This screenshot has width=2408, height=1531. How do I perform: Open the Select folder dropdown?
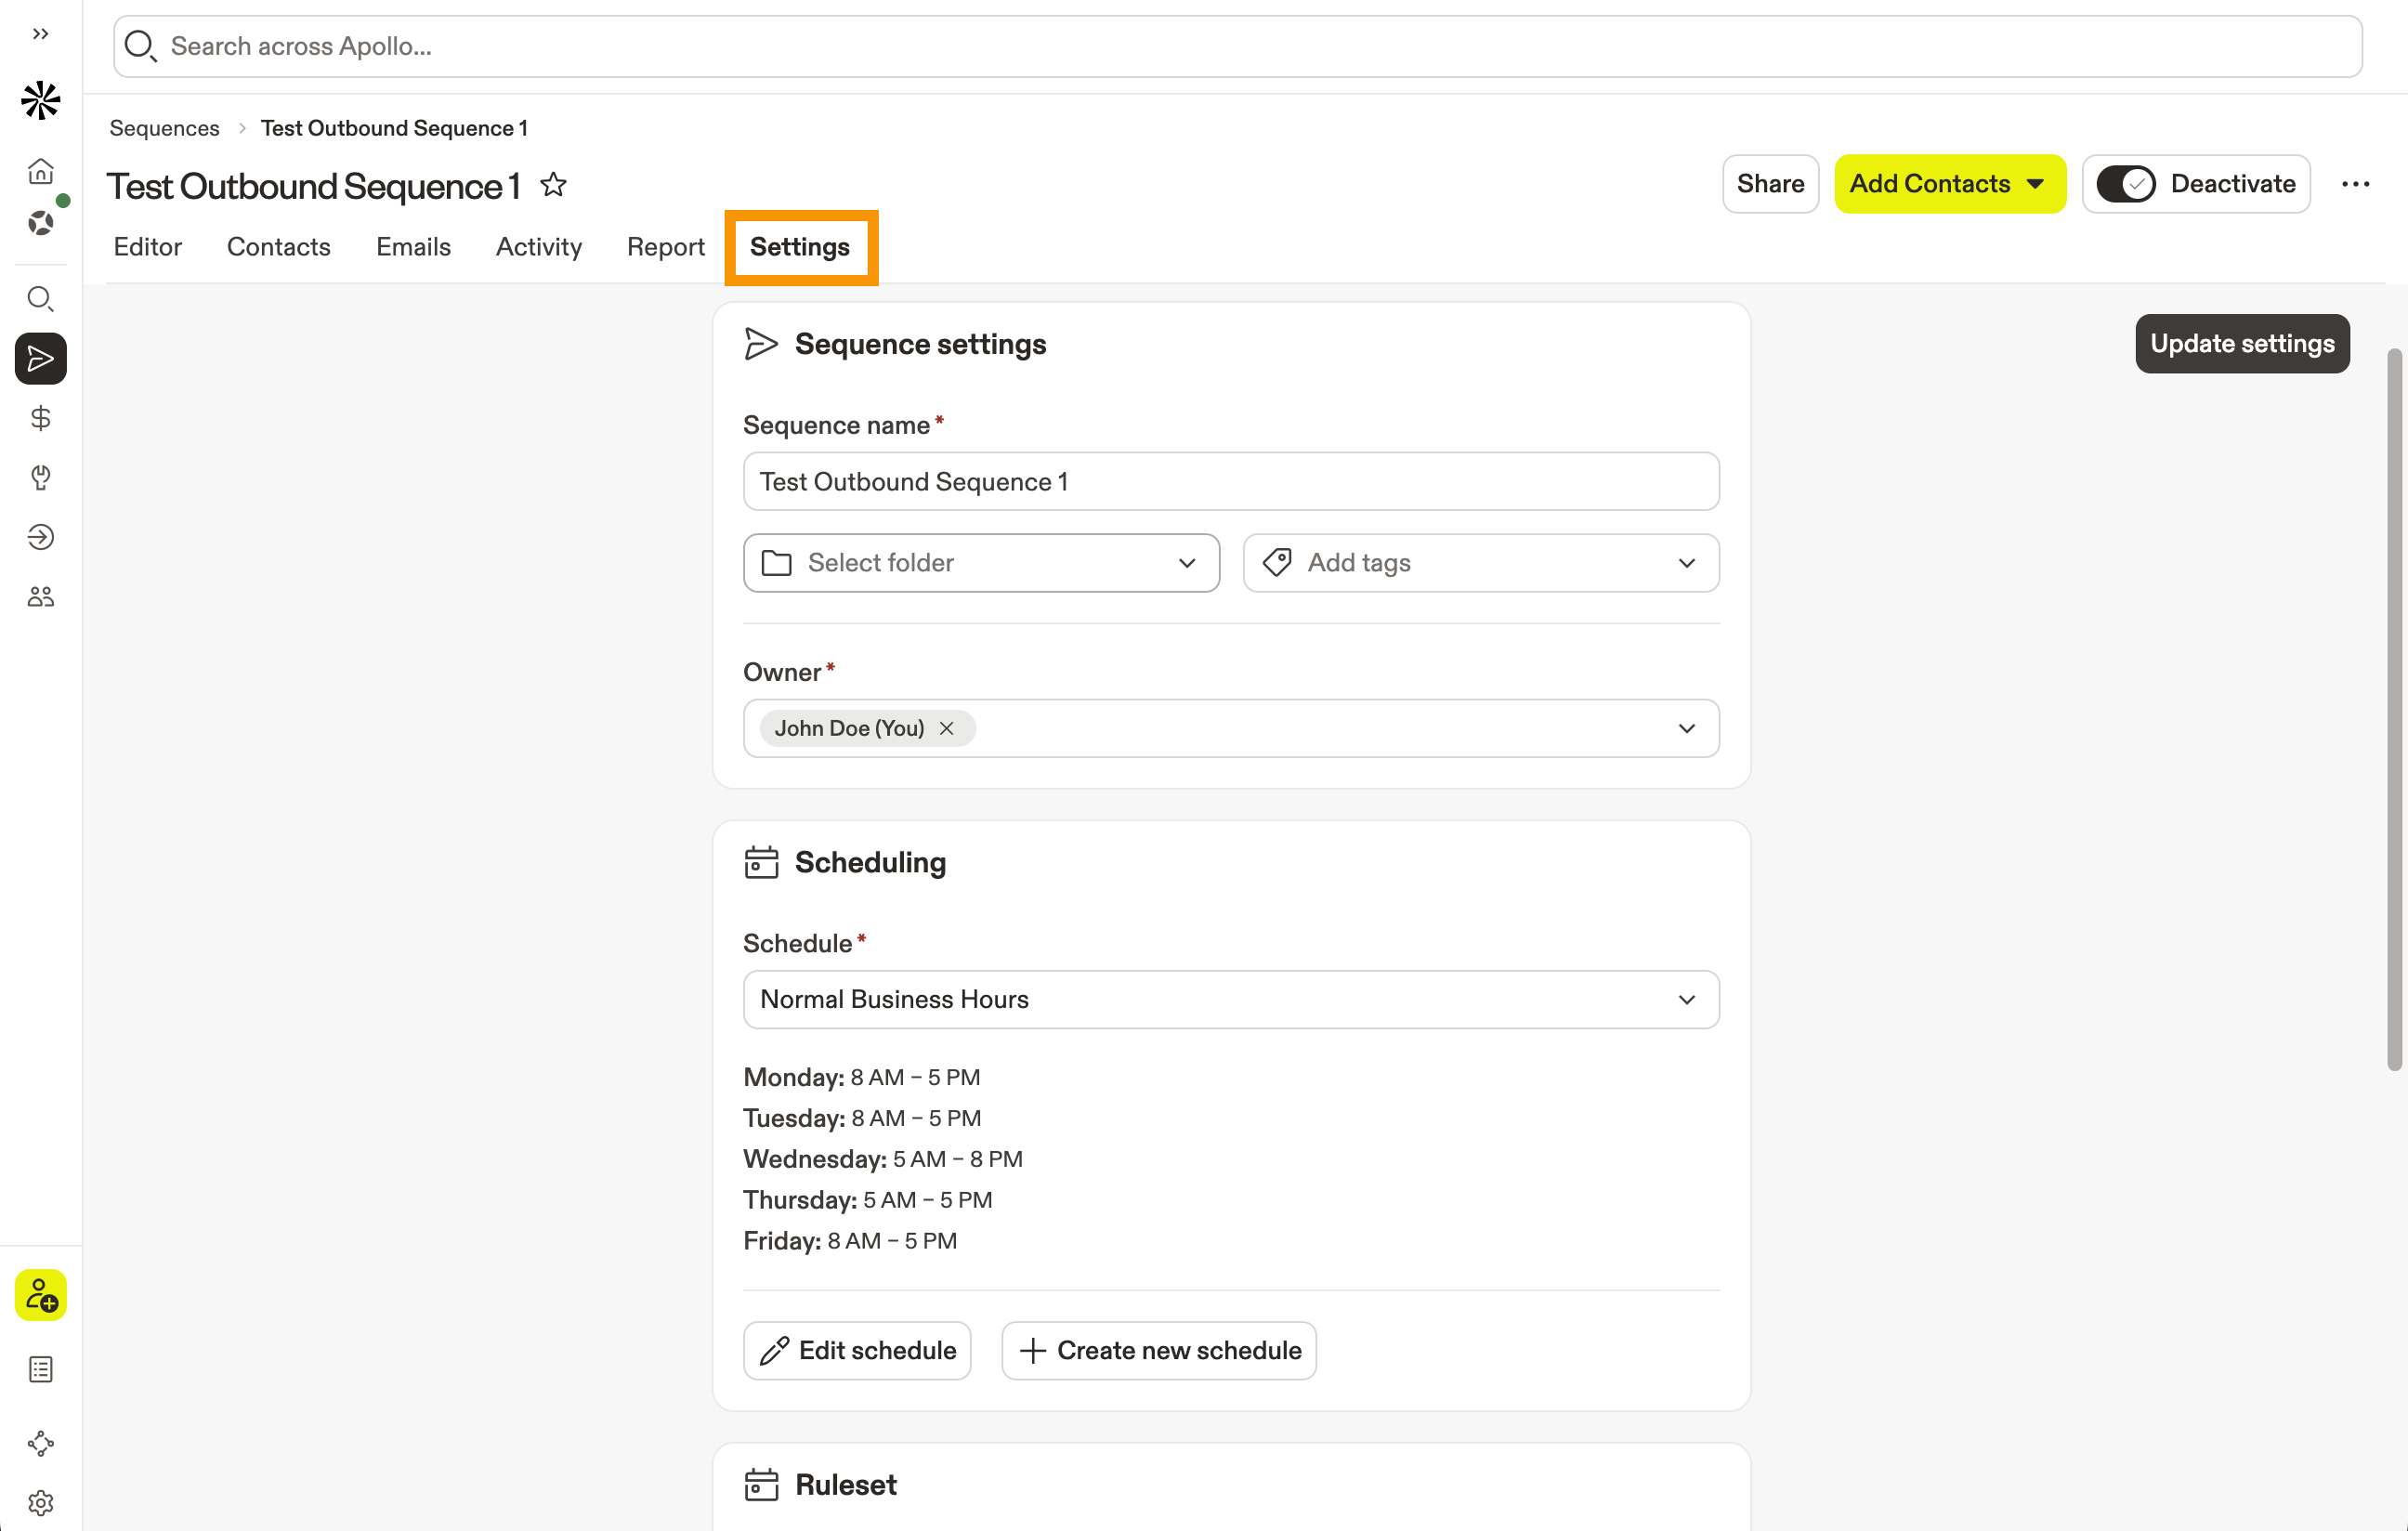pyautogui.click(x=981, y=563)
